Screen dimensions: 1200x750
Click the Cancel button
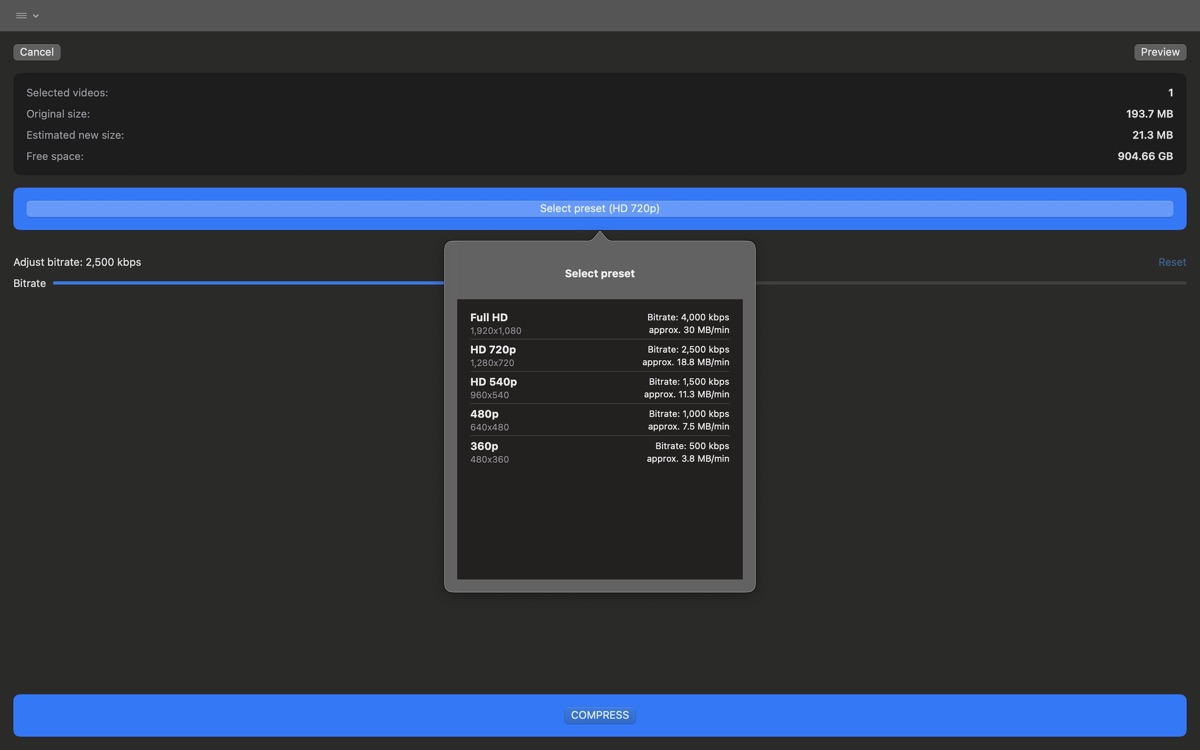click(x=36, y=51)
